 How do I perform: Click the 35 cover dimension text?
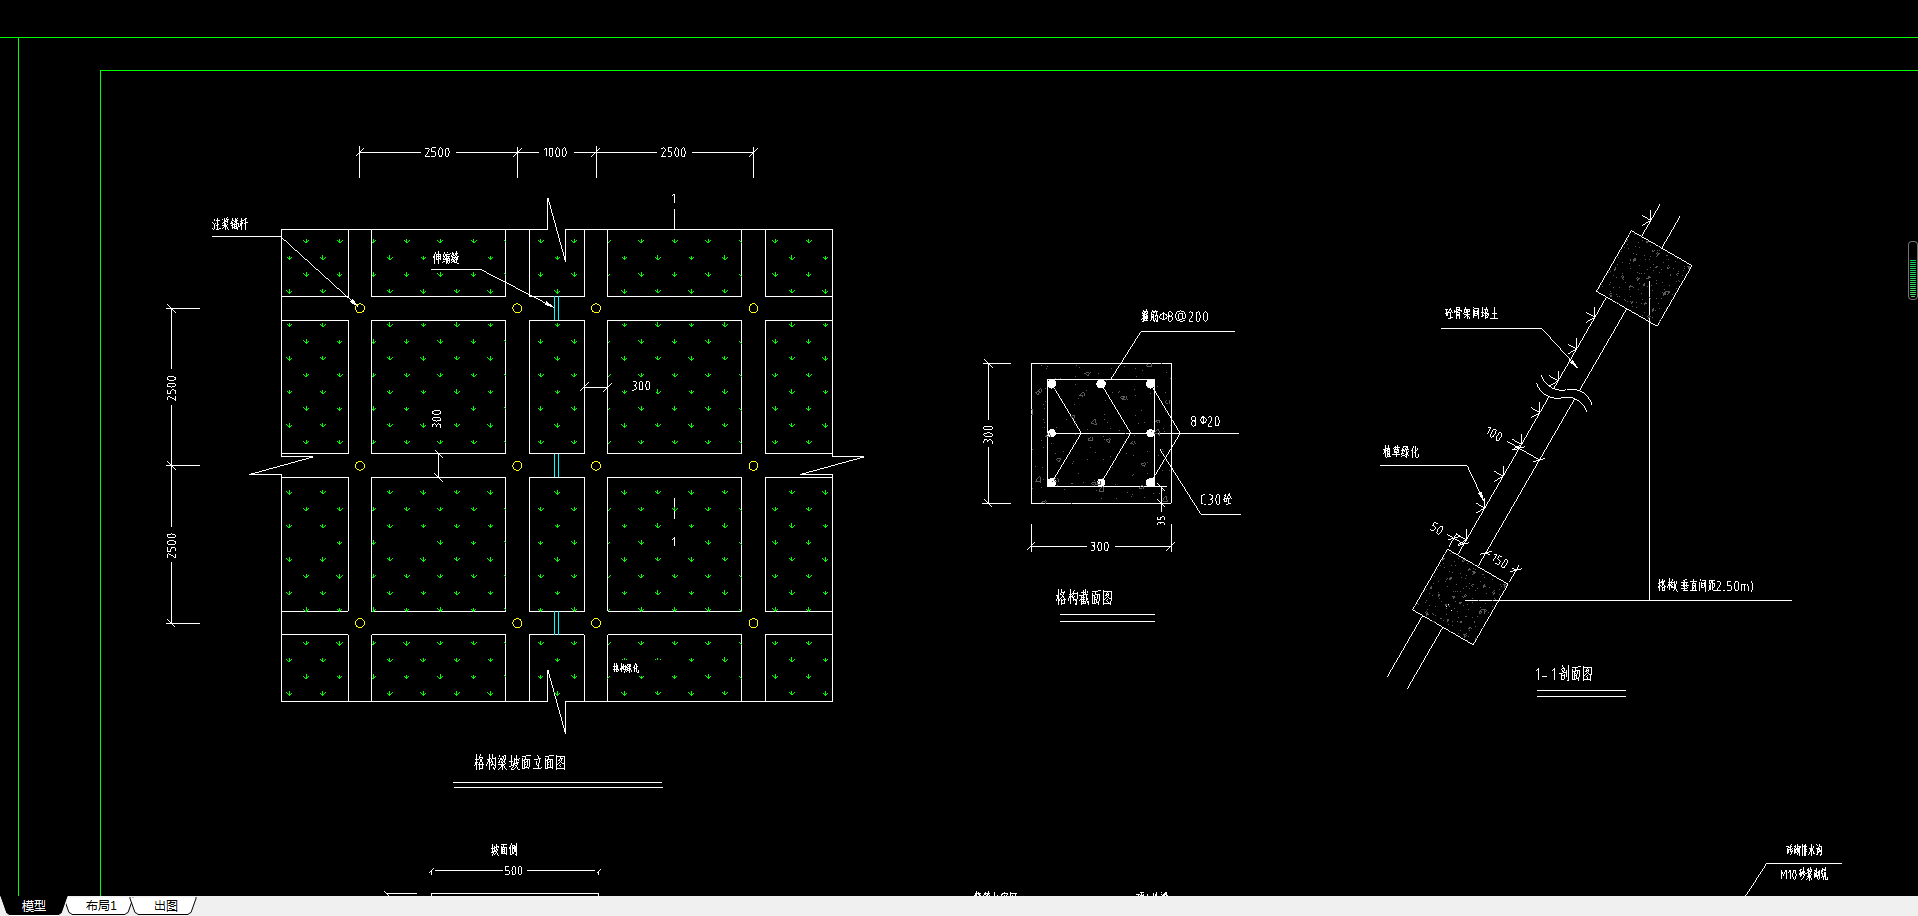point(1161,520)
